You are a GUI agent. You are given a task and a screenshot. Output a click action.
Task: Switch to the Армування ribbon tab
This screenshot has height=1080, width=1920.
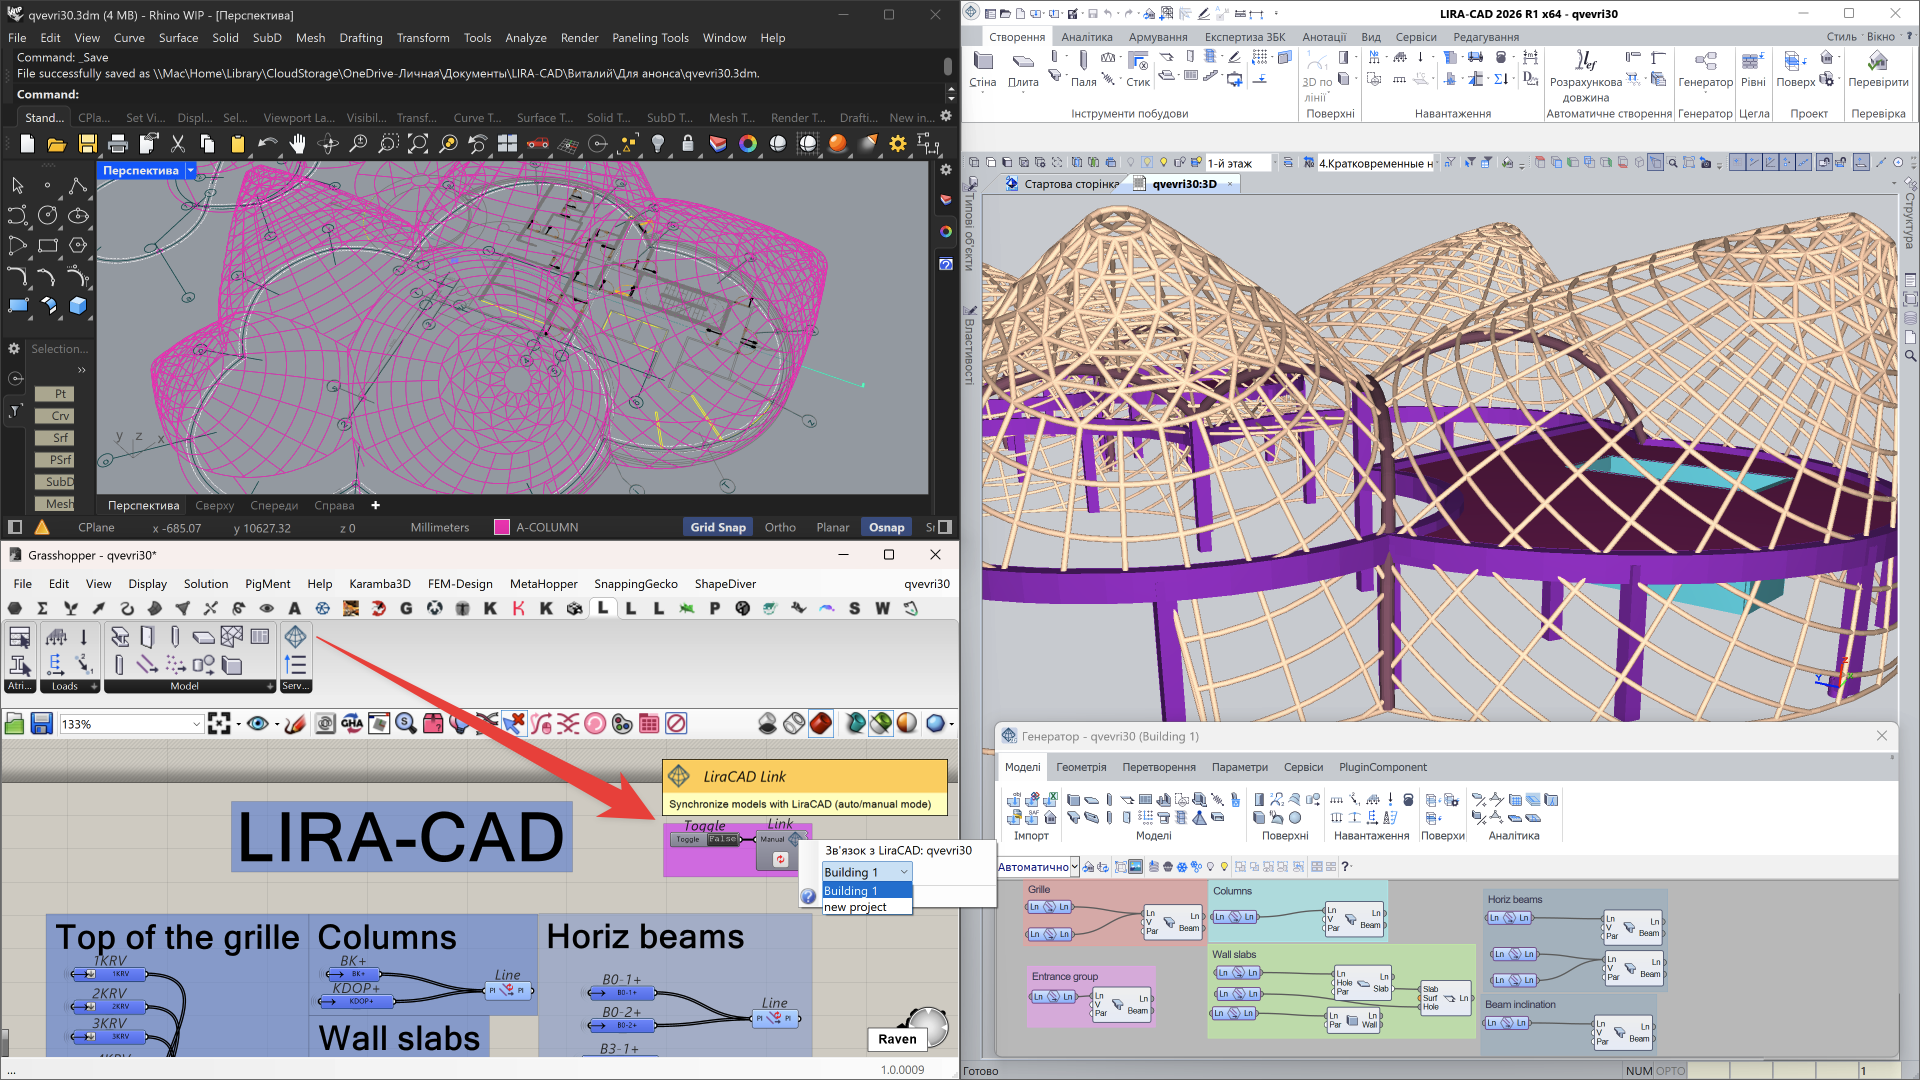[x=1157, y=37]
